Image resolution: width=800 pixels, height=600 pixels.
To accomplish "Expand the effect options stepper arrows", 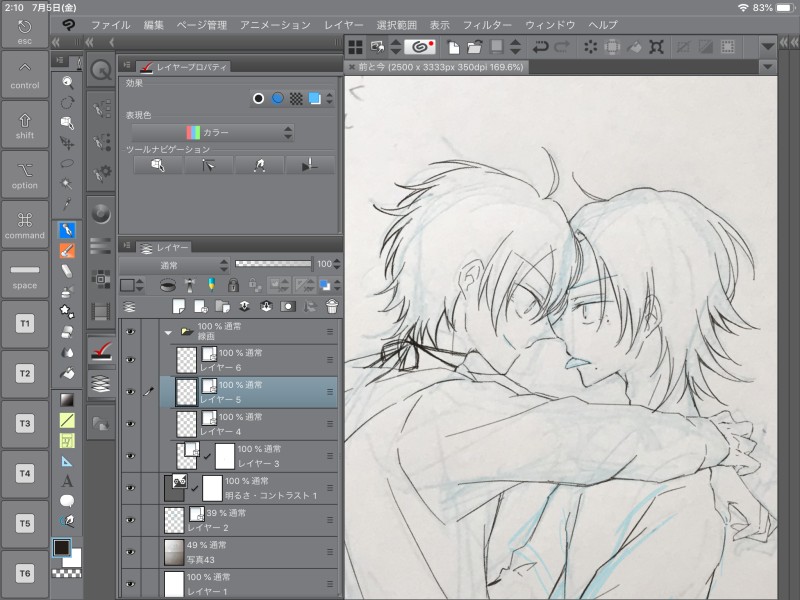I will 330,98.
